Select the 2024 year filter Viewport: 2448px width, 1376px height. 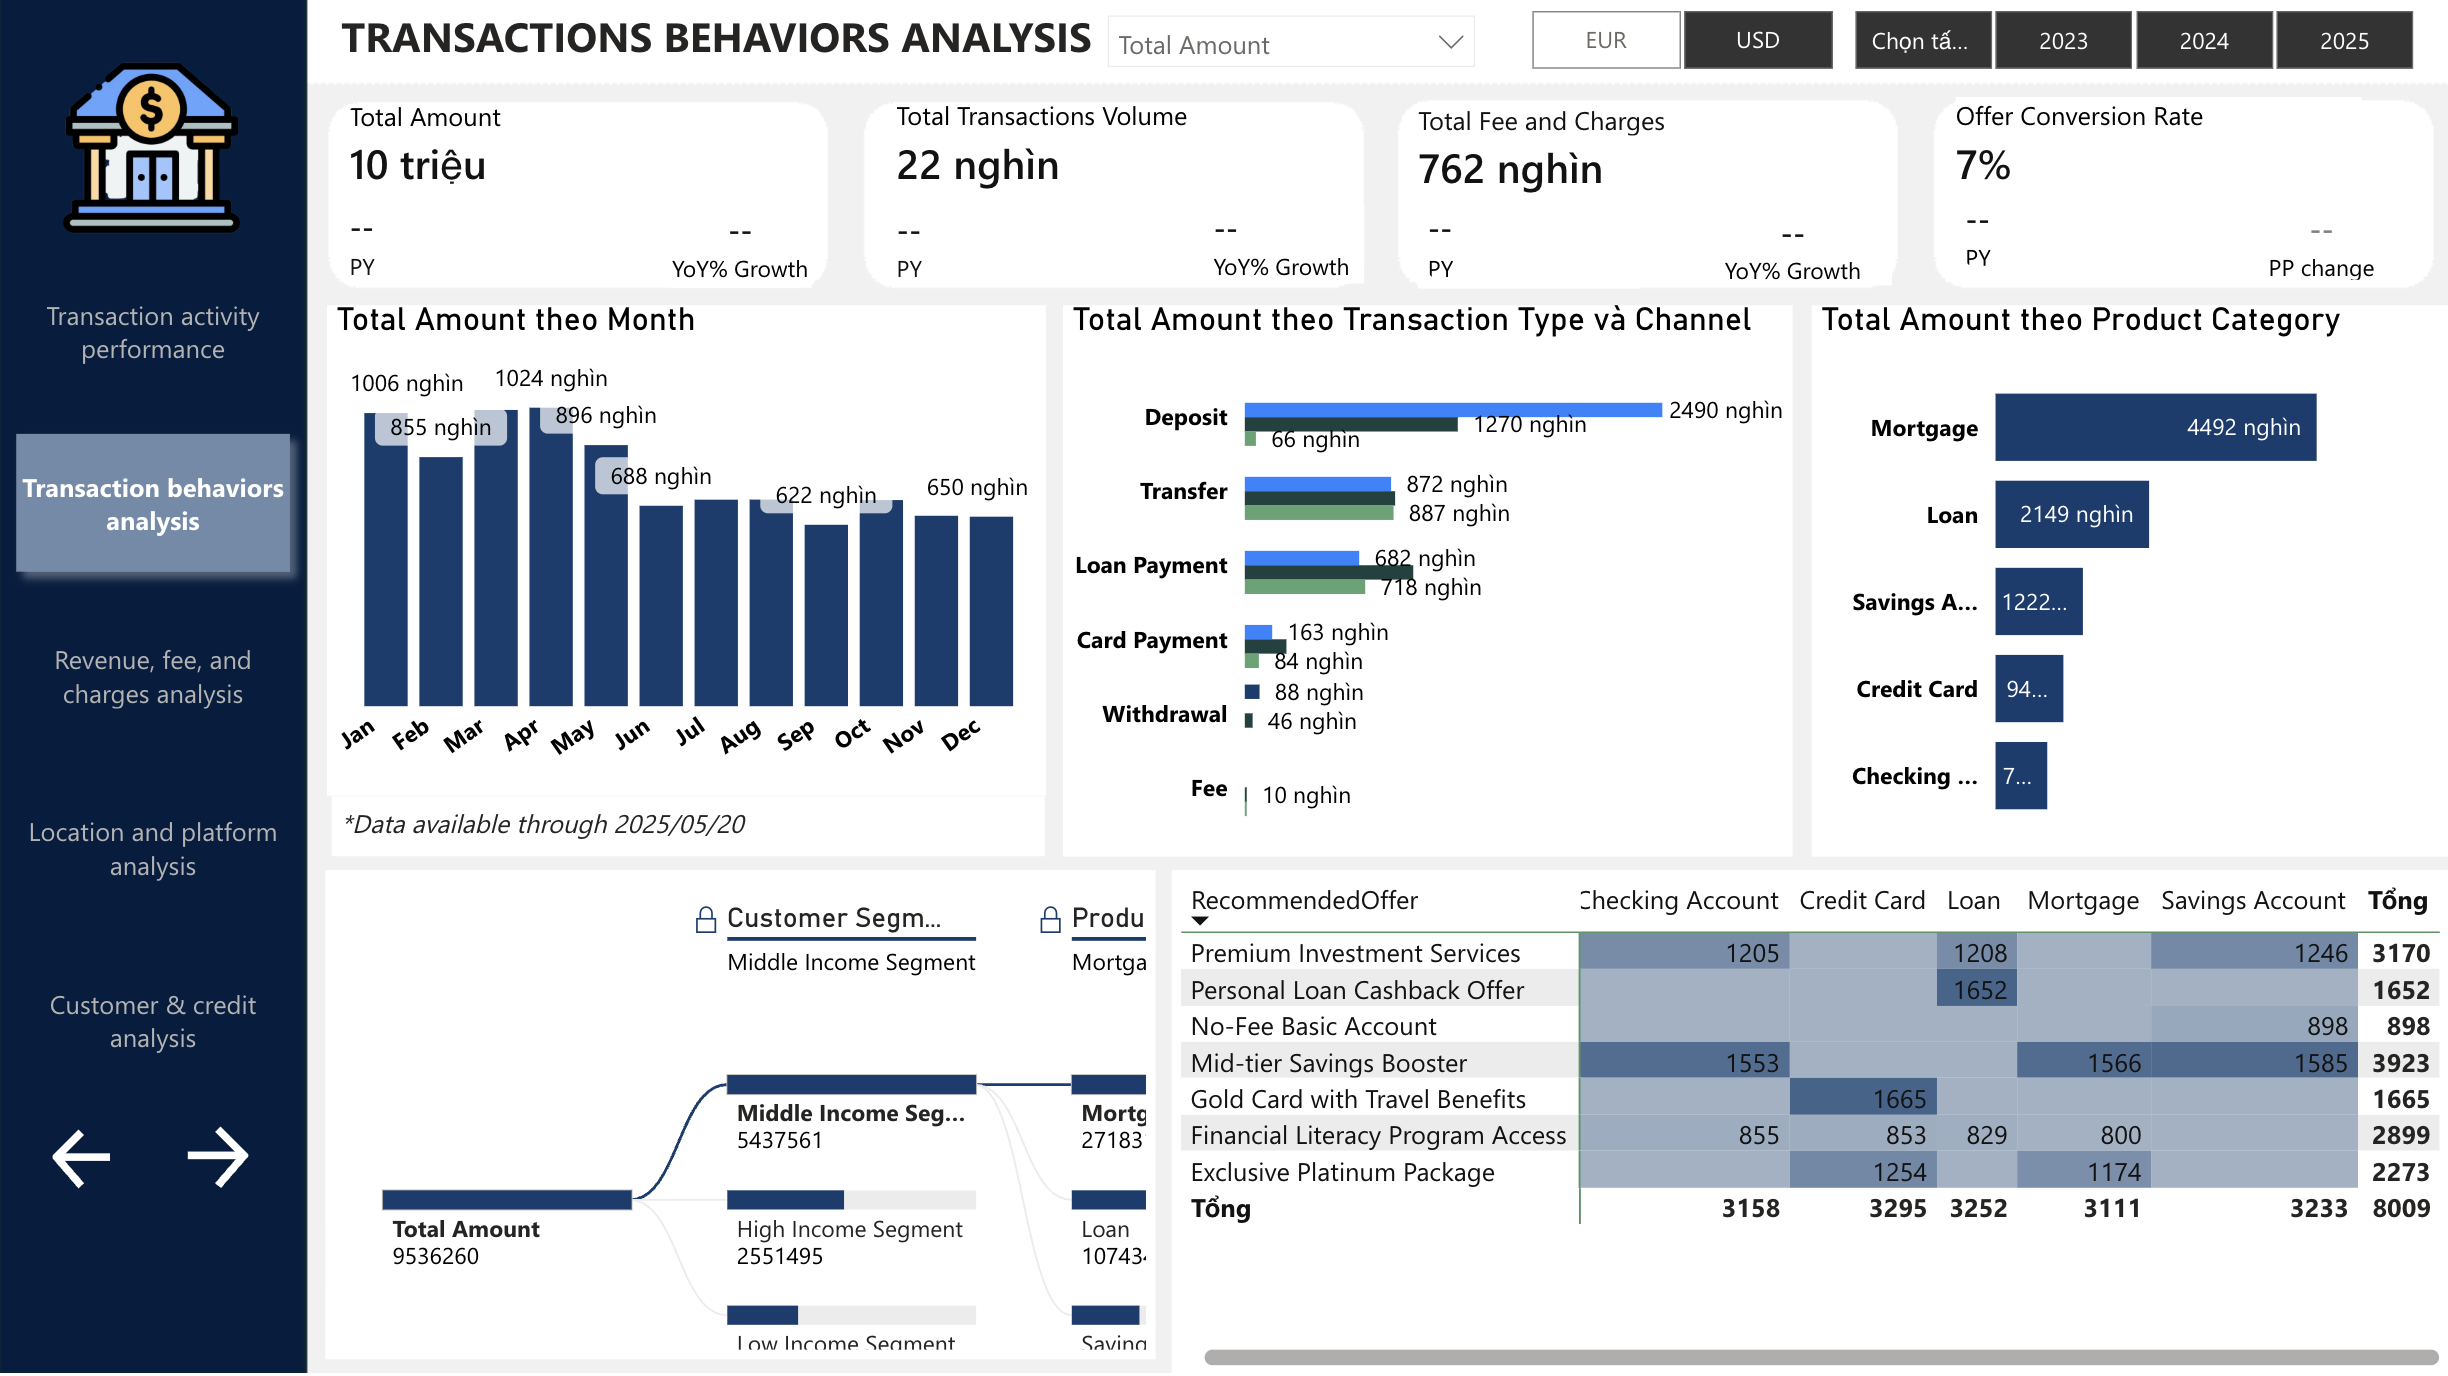pyautogui.click(x=2204, y=40)
